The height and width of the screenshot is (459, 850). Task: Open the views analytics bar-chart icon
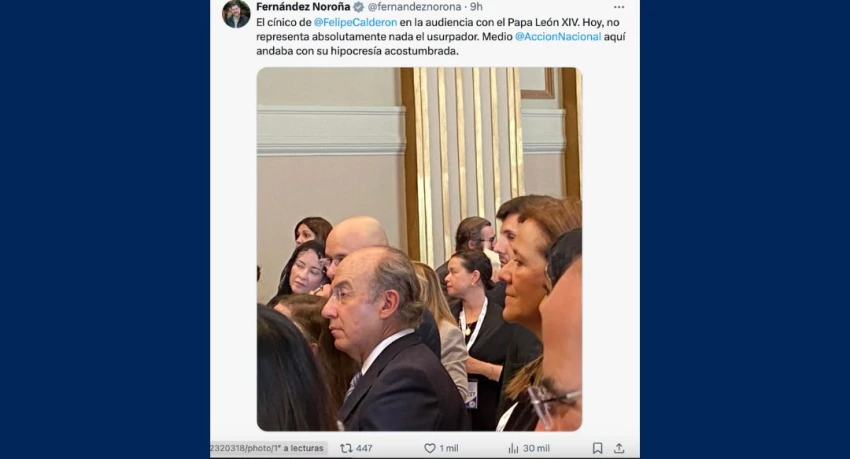[x=513, y=448]
